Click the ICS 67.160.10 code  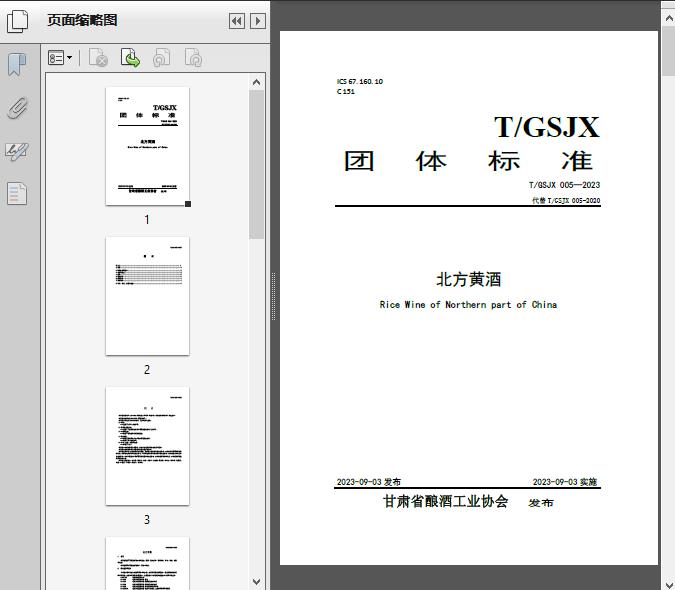360,81
